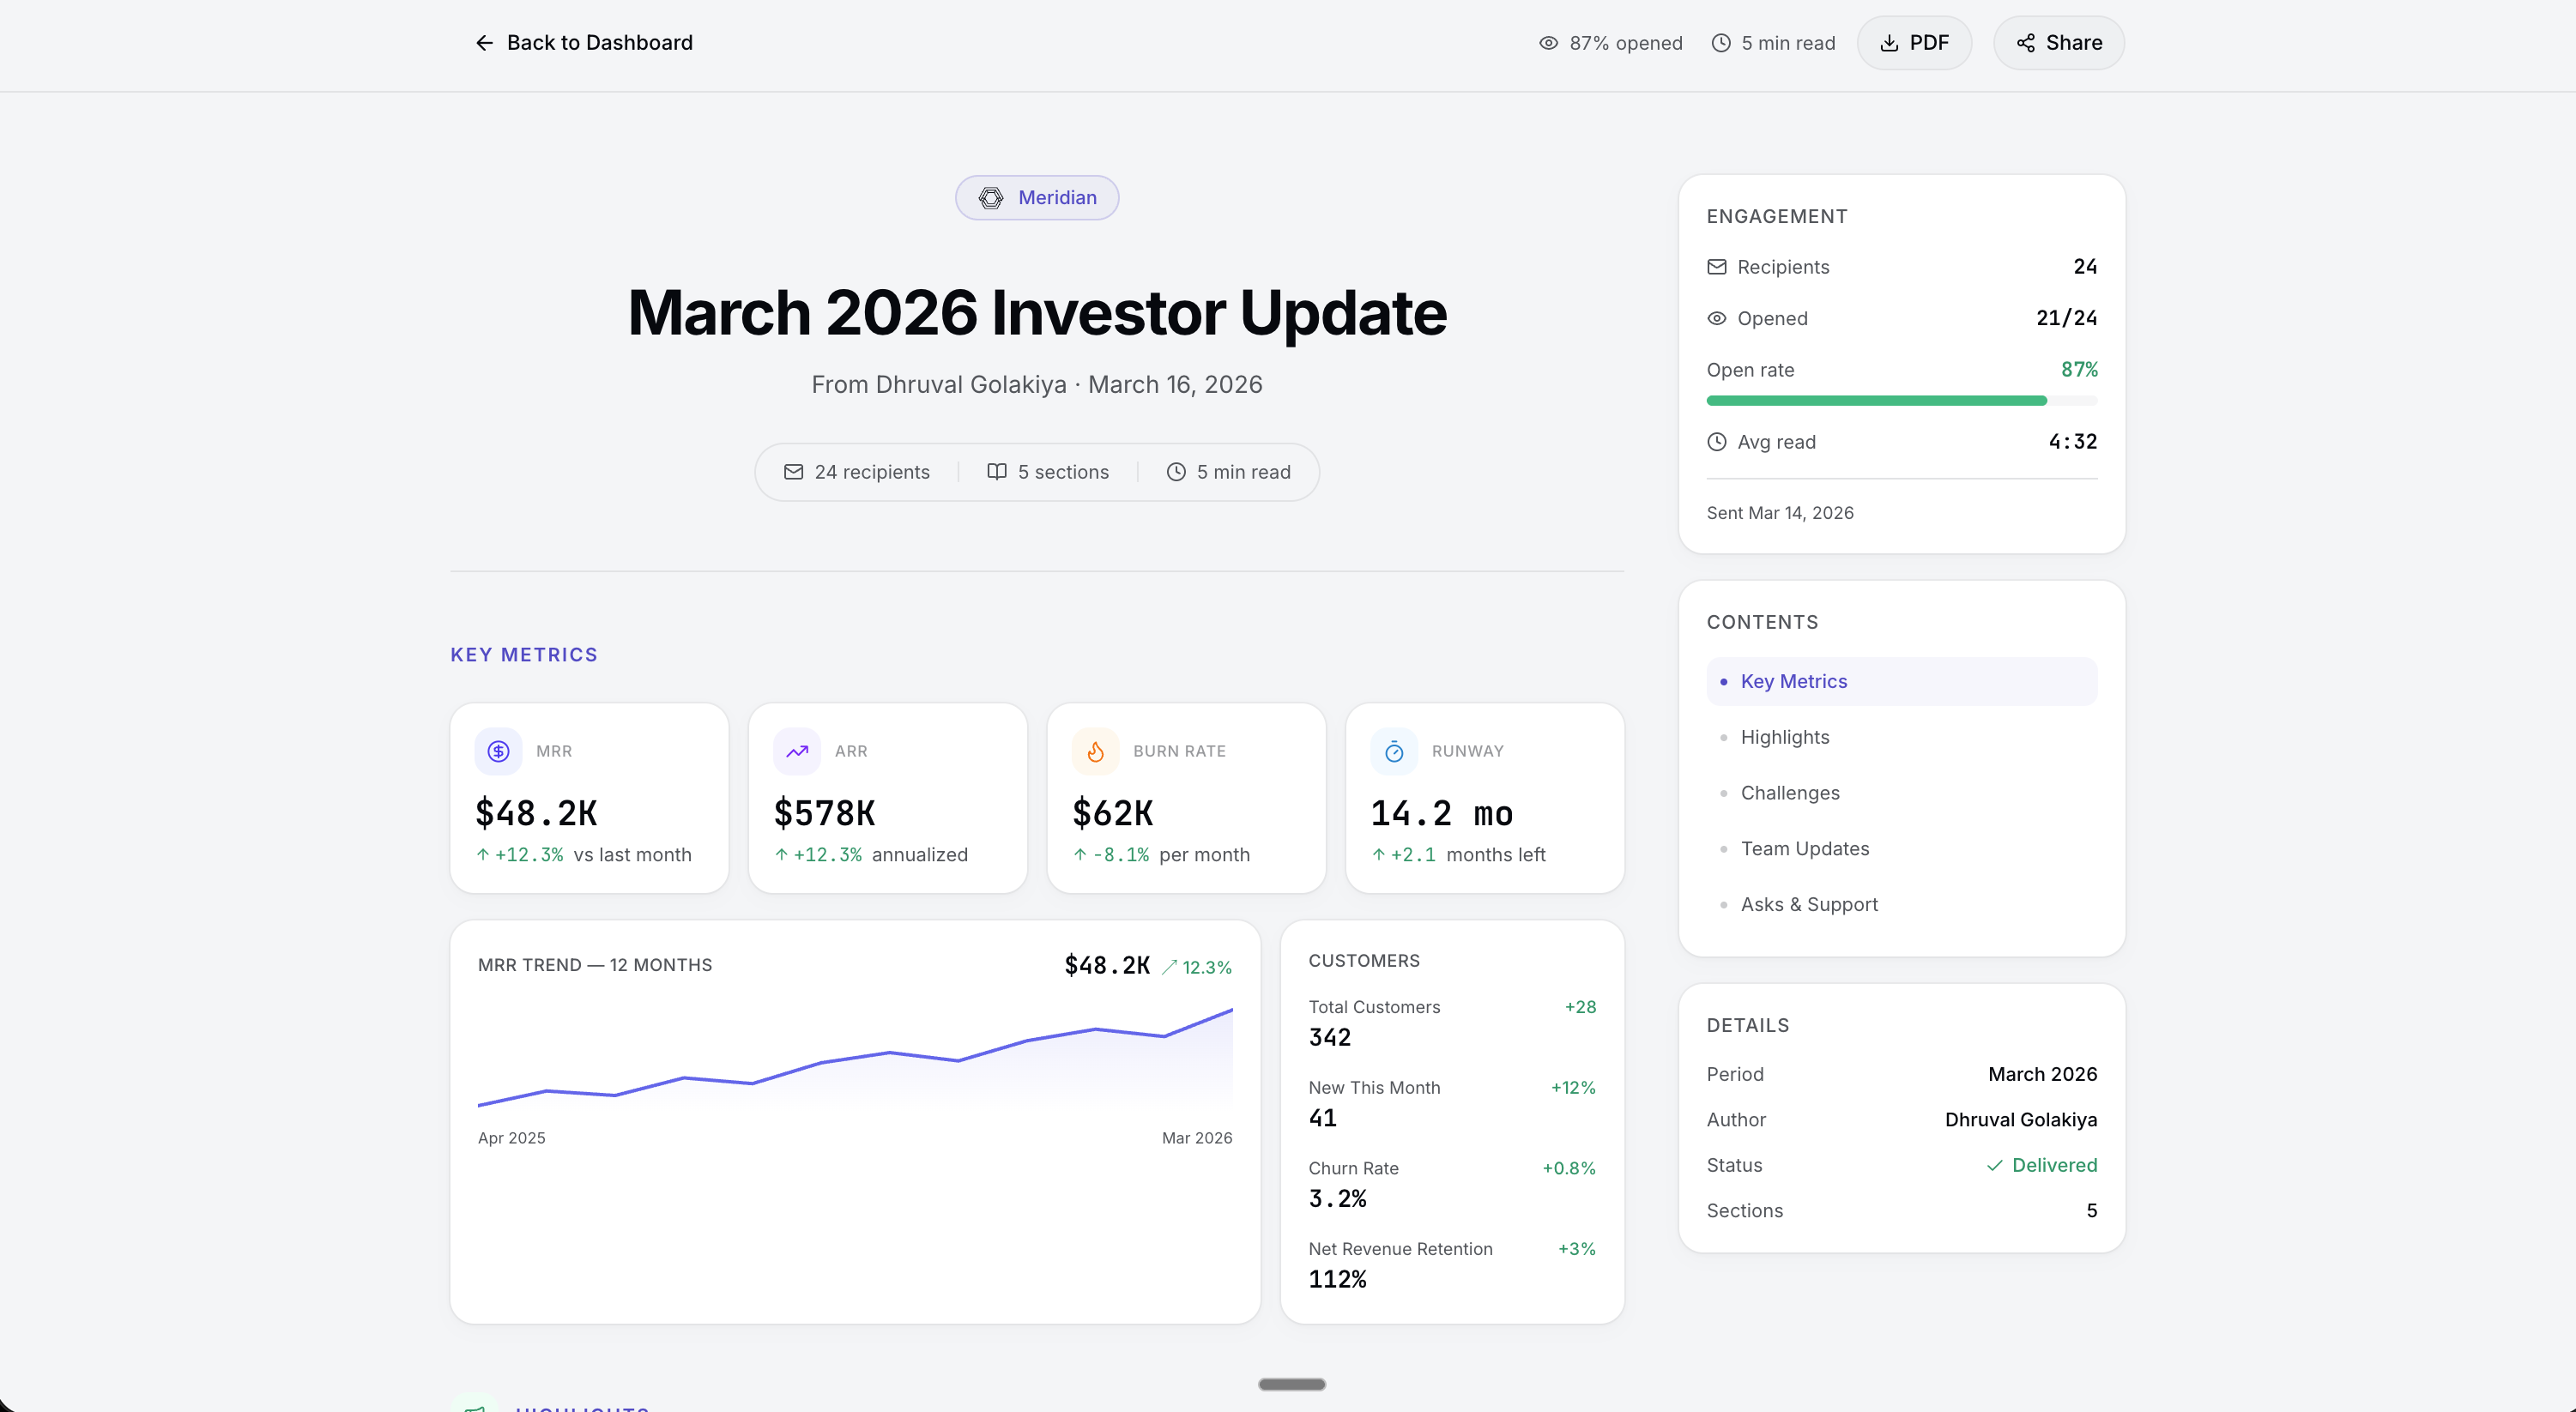Click the Churn Rate value 3.2%
The width and height of the screenshot is (2576, 1412).
[x=1338, y=1199]
